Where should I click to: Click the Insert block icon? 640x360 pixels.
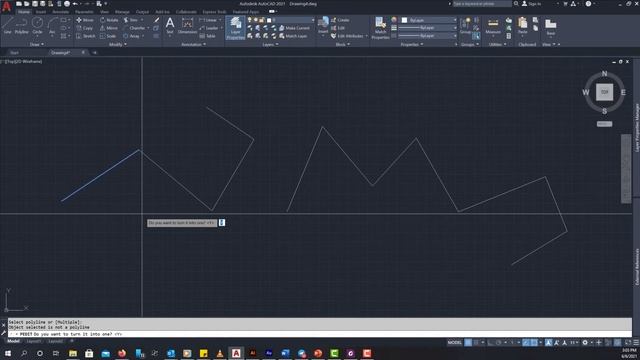click(x=323, y=24)
